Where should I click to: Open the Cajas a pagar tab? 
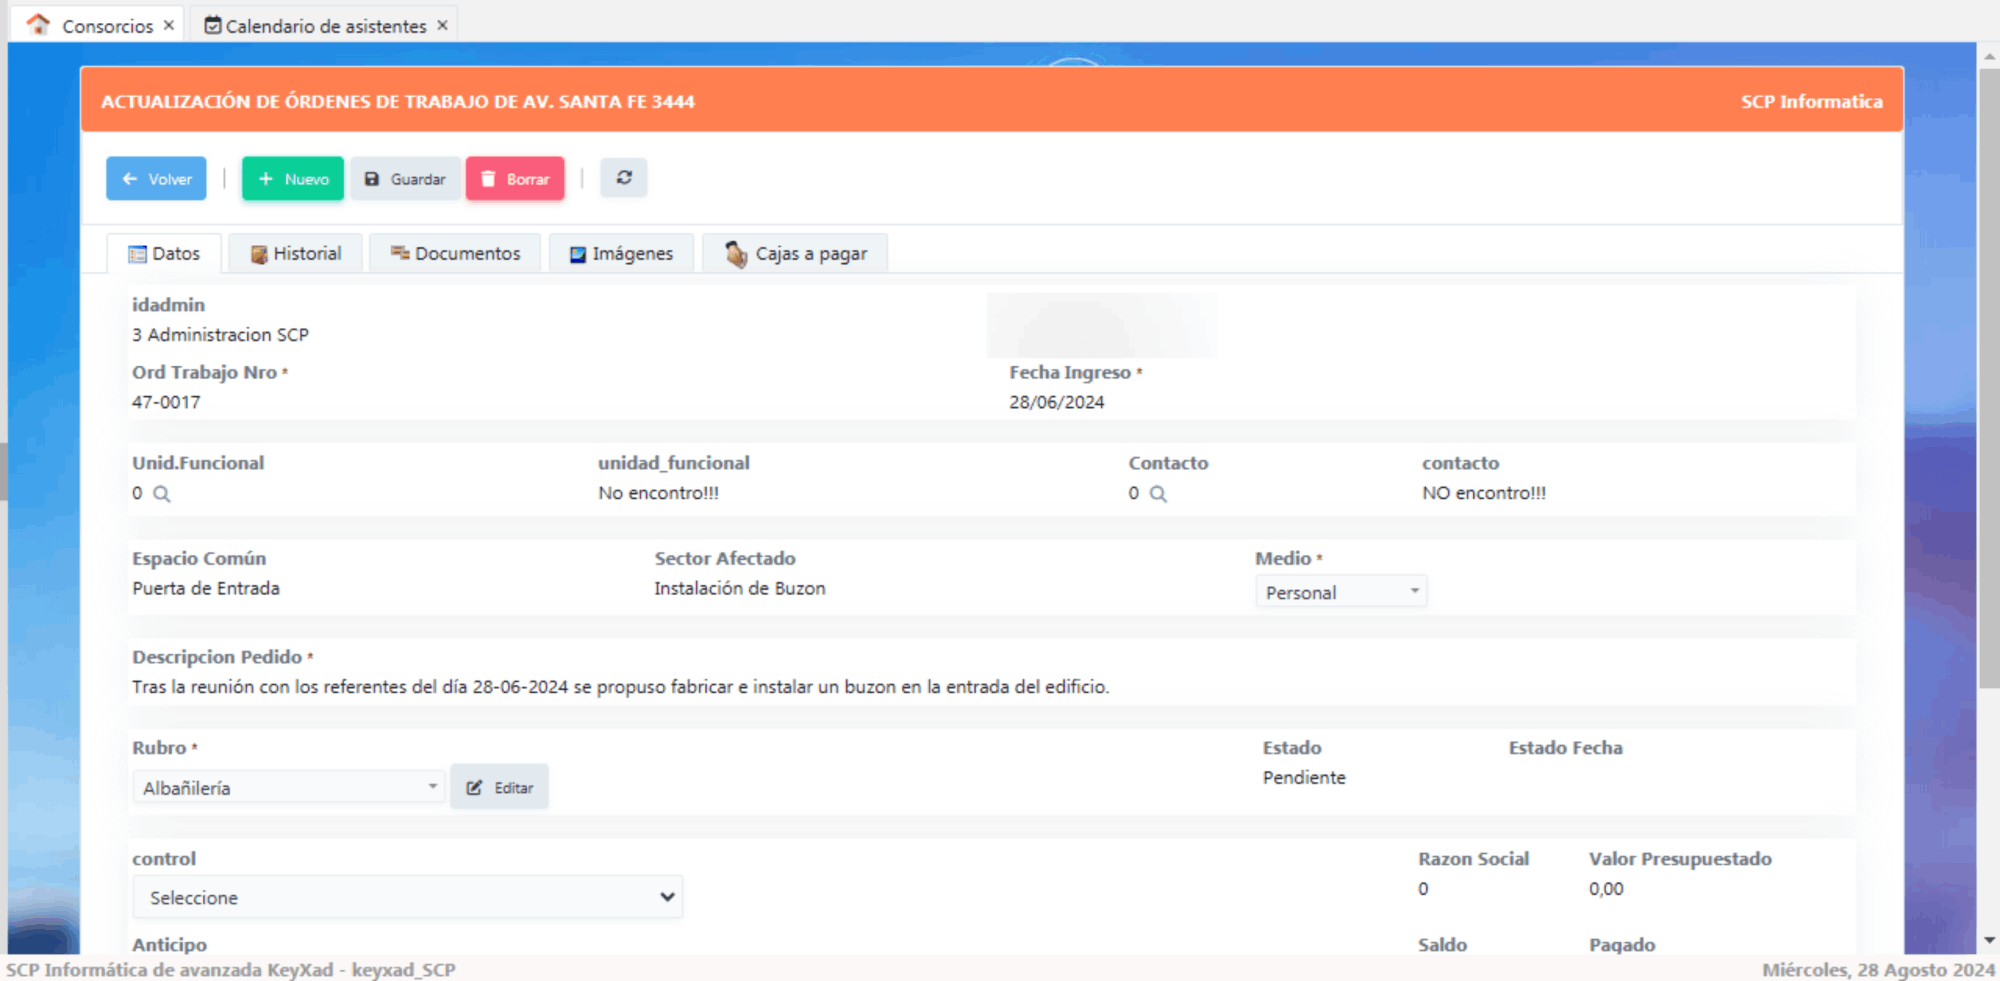tap(795, 254)
